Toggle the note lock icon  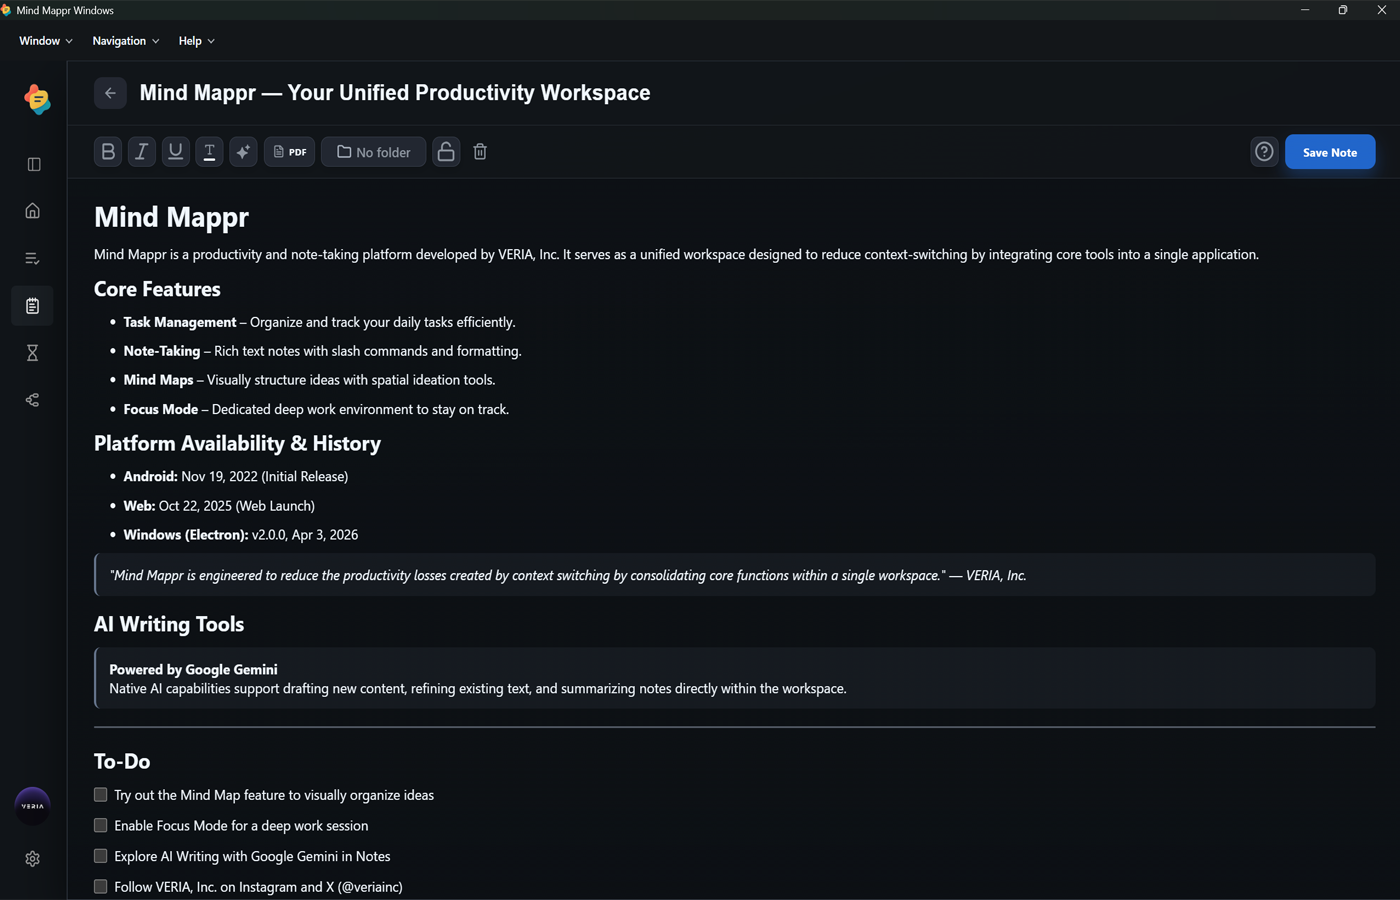[446, 152]
